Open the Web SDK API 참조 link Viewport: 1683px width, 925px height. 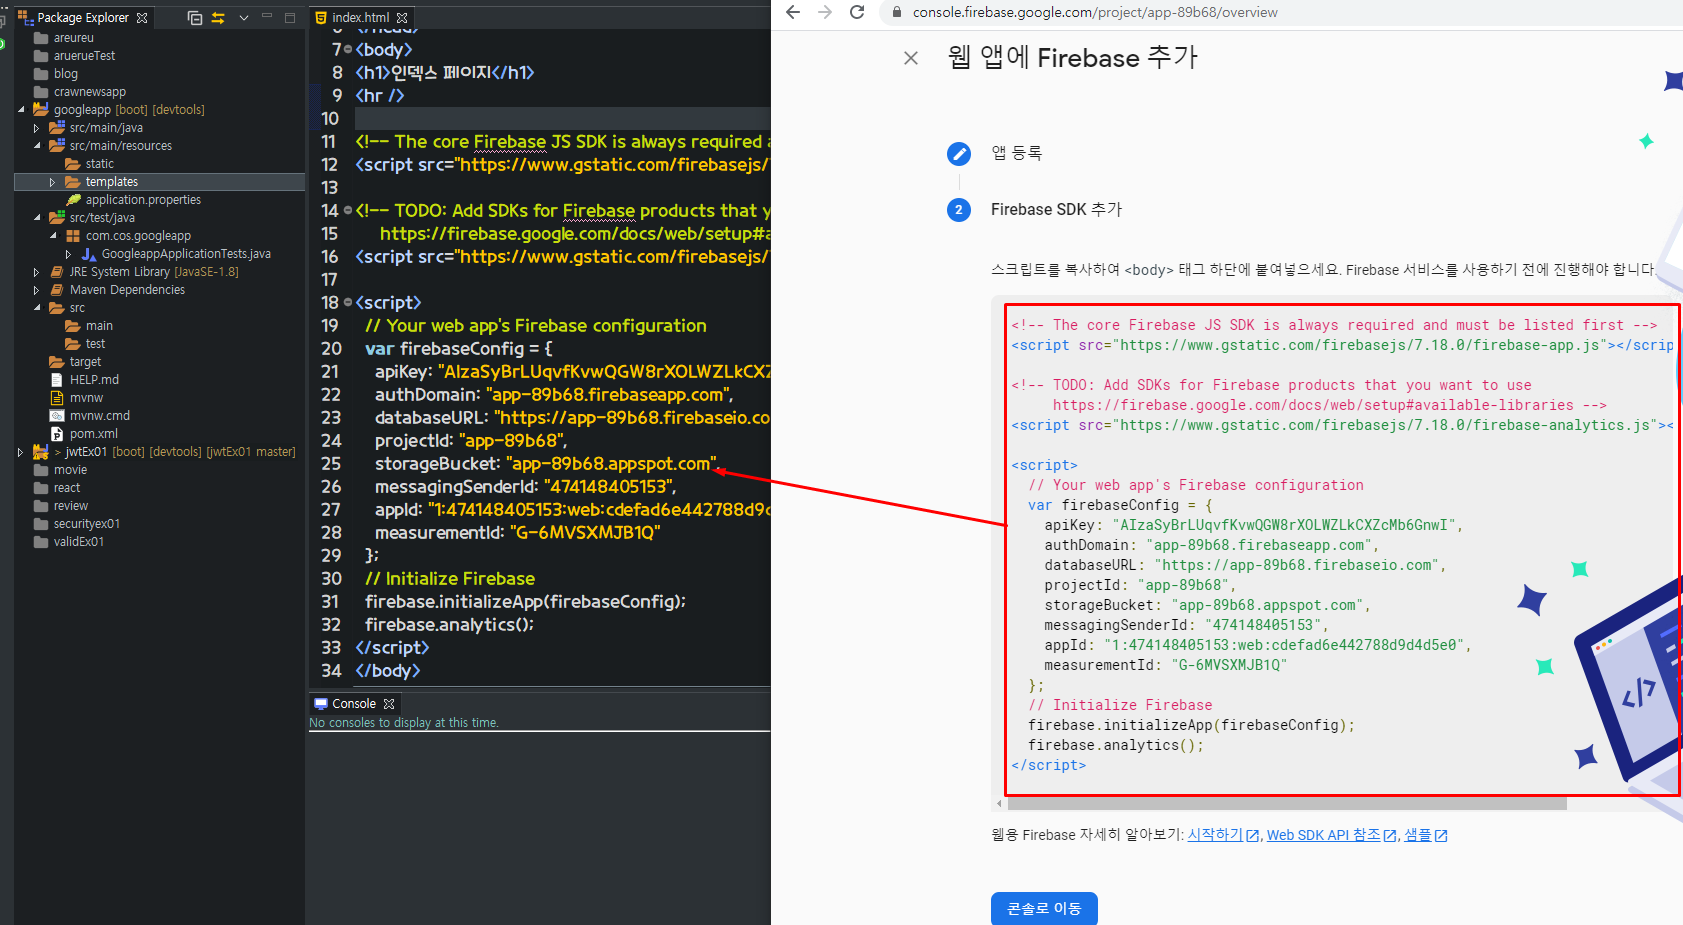point(1331,835)
